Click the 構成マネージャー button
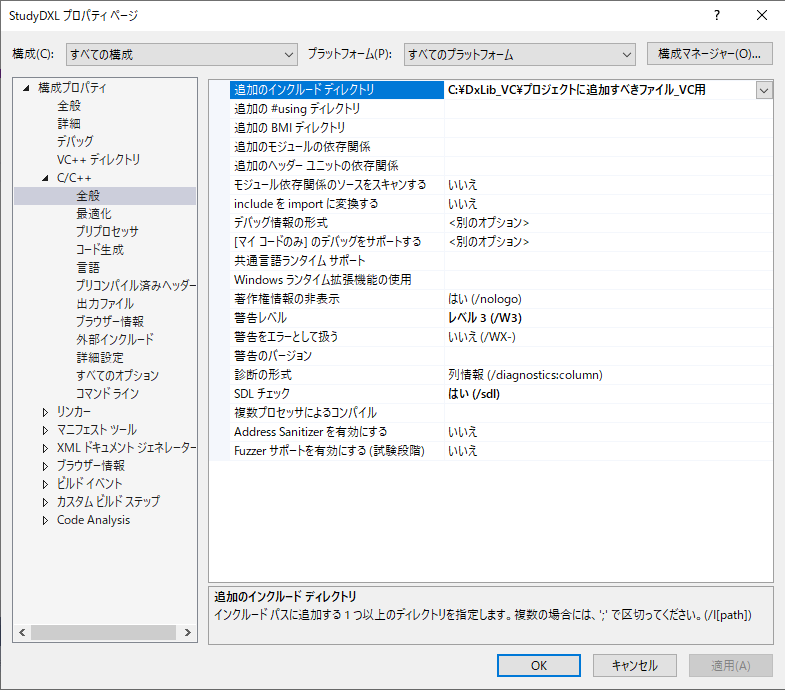The image size is (785, 690). tap(710, 53)
